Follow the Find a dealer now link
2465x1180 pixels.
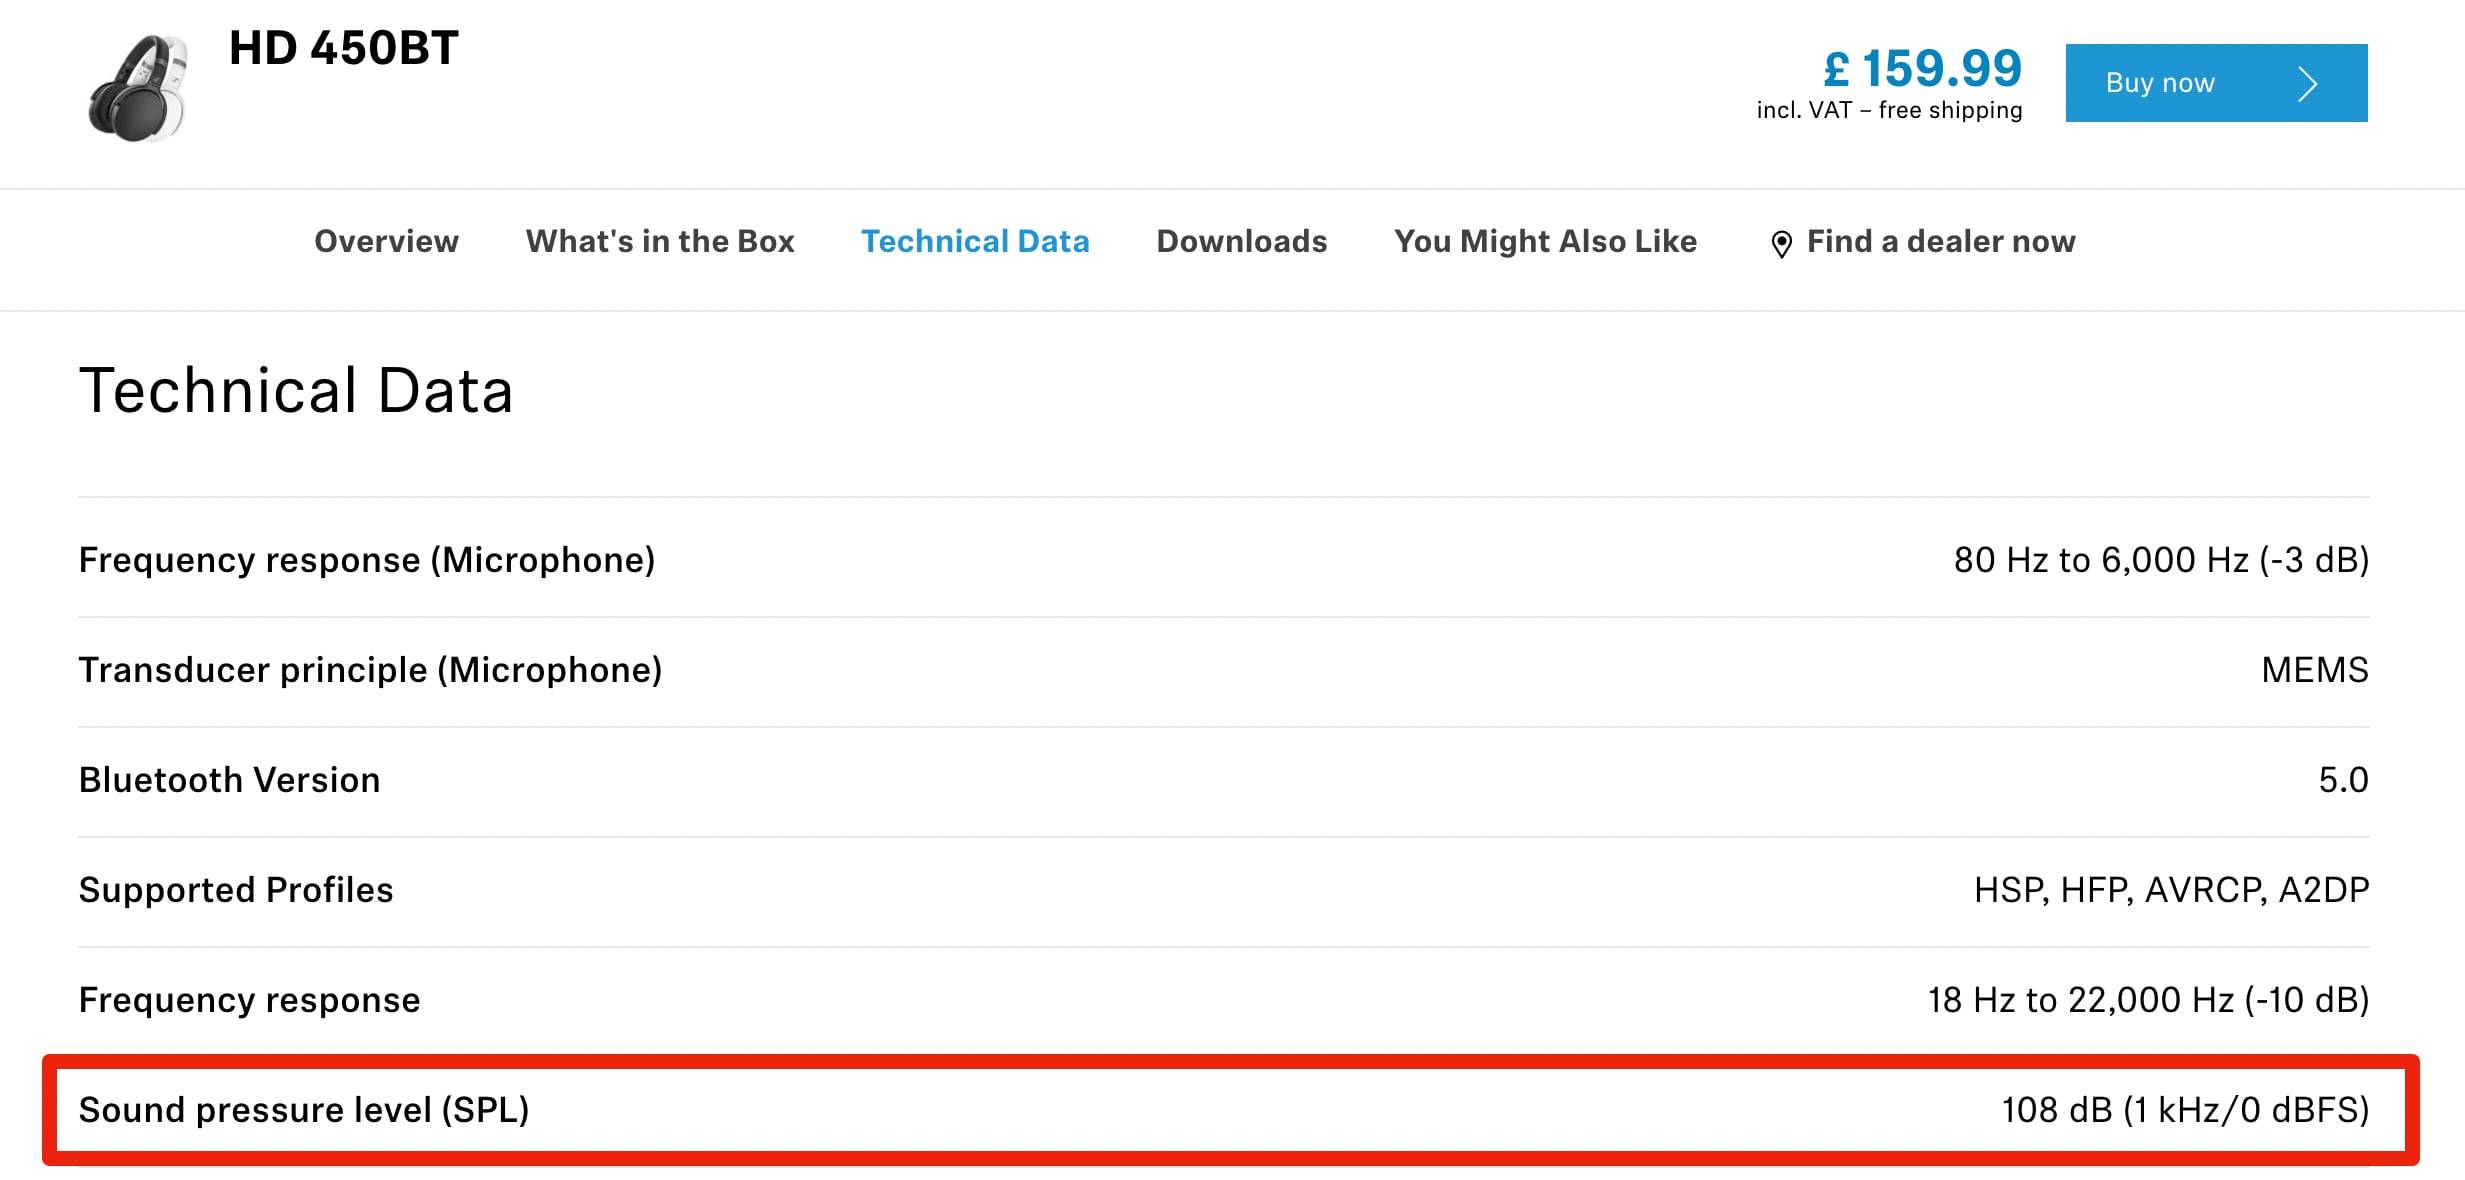pos(1940,241)
